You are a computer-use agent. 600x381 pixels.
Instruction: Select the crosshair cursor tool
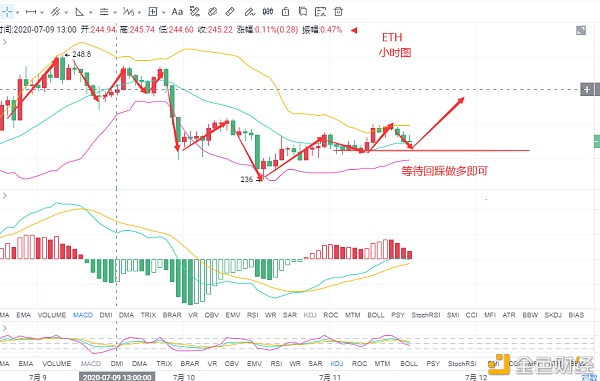click(7, 12)
